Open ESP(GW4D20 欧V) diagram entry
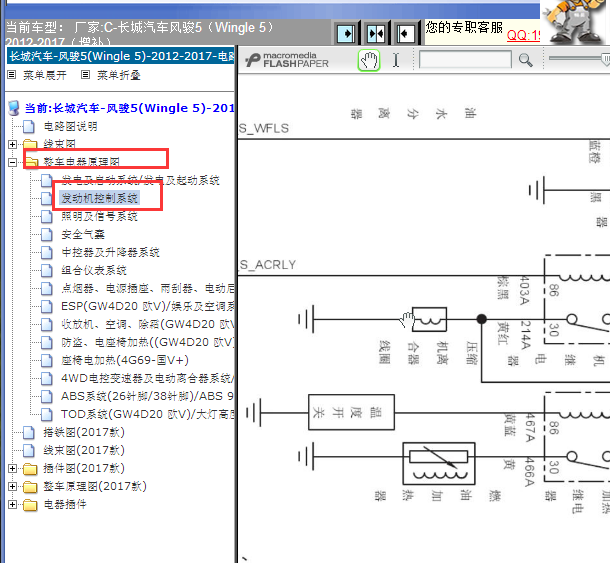Viewport: 610px width, 563px height. click(x=148, y=306)
